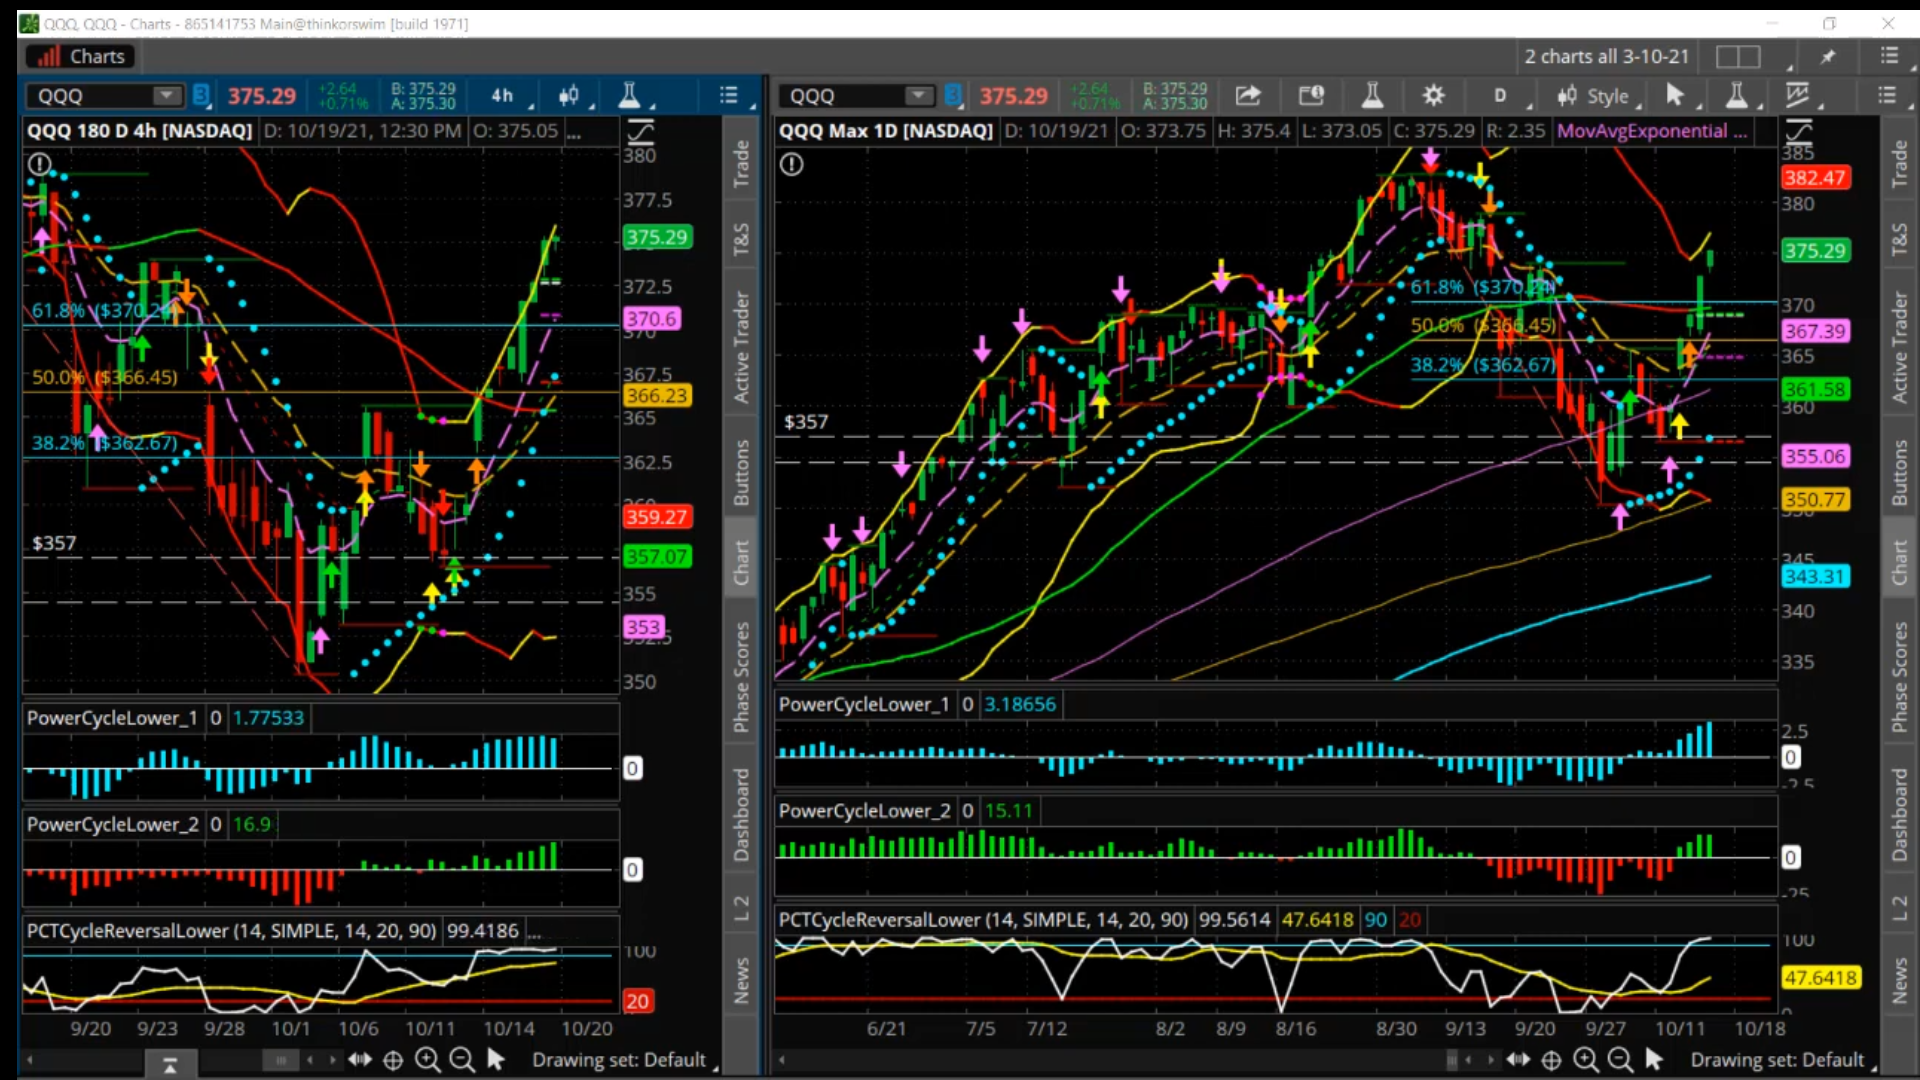This screenshot has height=1080, width=1920.
Task: Click the 357.07 green price label on left chart
Action: pyautogui.click(x=657, y=557)
